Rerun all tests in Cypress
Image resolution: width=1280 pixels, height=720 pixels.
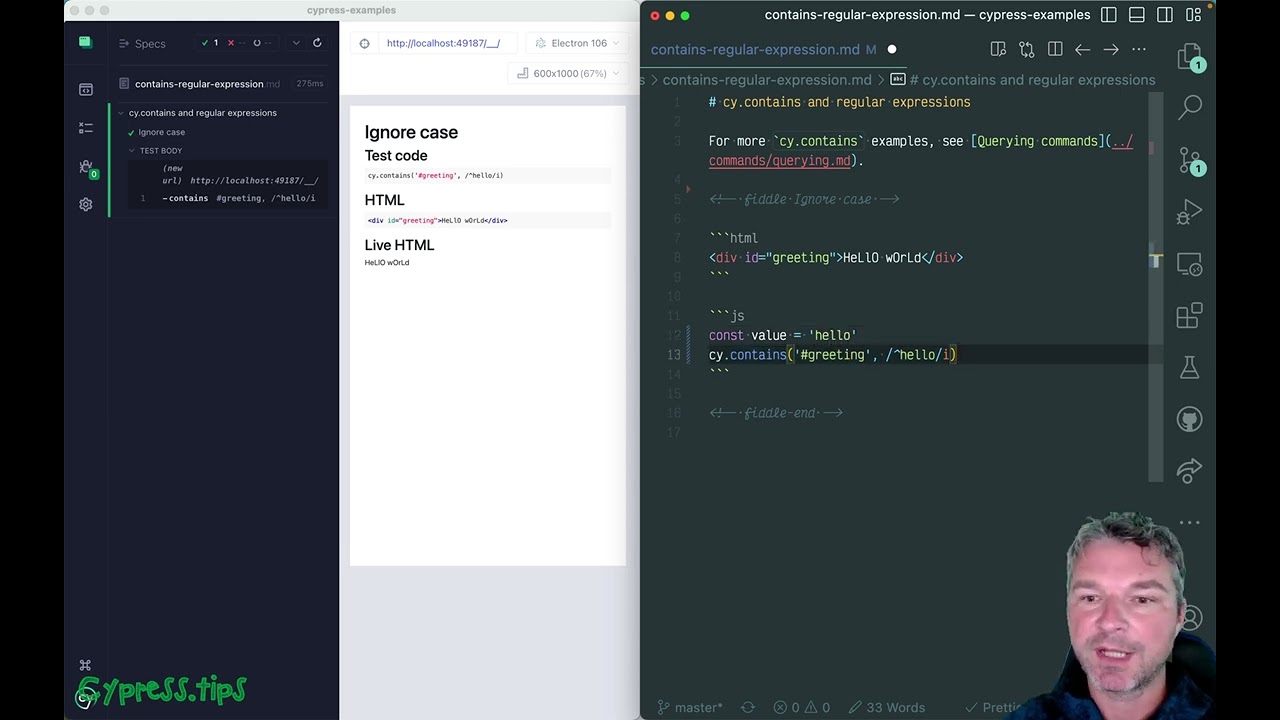tap(317, 43)
